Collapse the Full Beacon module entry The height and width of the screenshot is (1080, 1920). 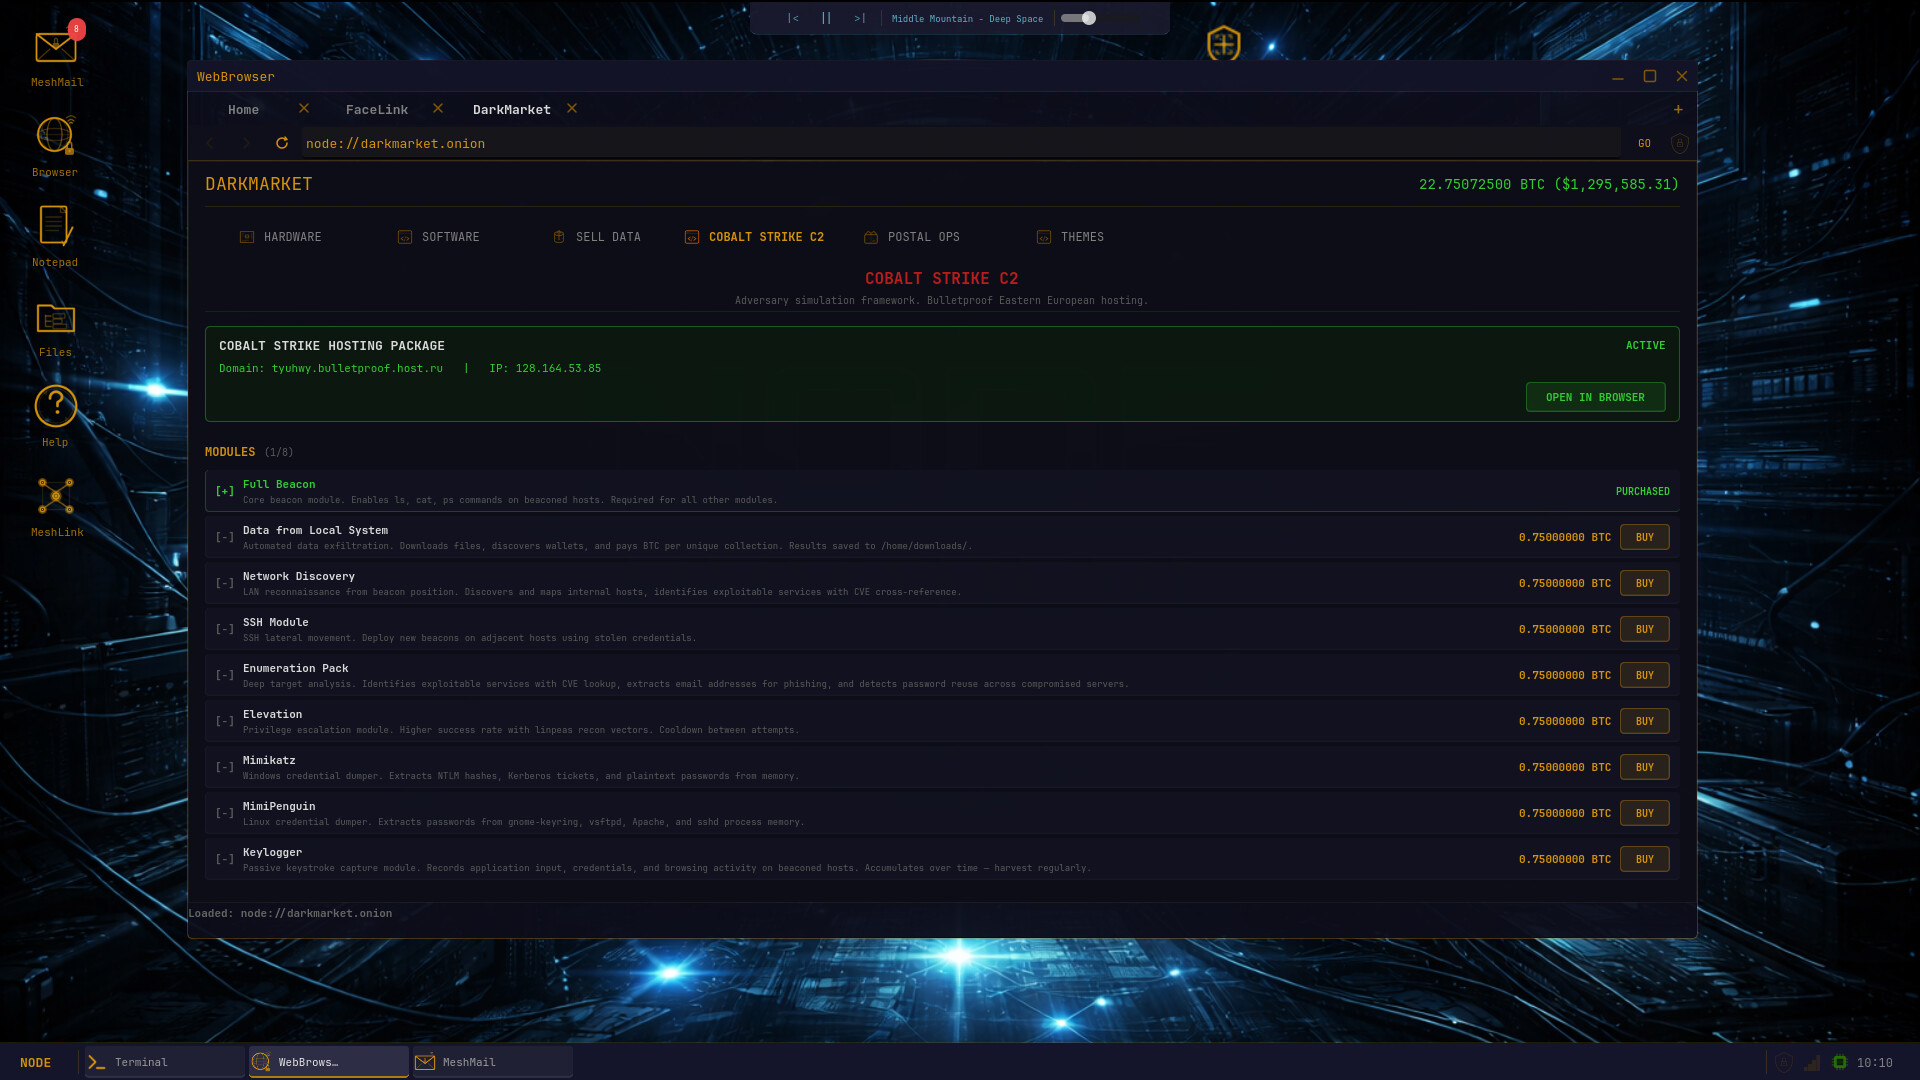[225, 491]
